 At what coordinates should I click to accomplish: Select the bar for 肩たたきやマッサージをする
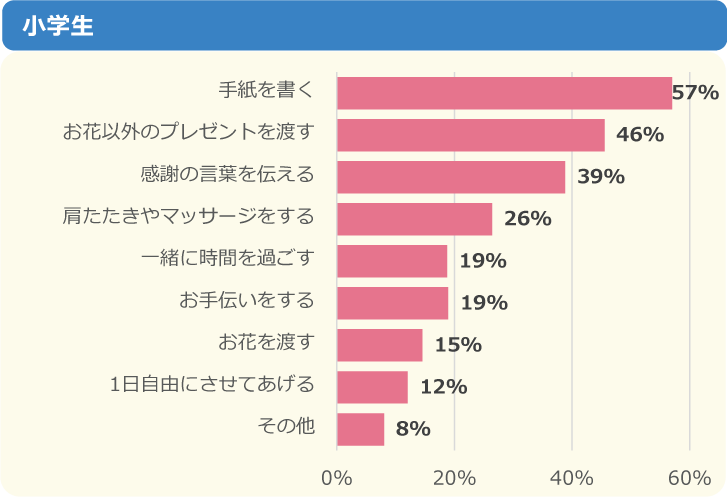pyautogui.click(x=414, y=219)
